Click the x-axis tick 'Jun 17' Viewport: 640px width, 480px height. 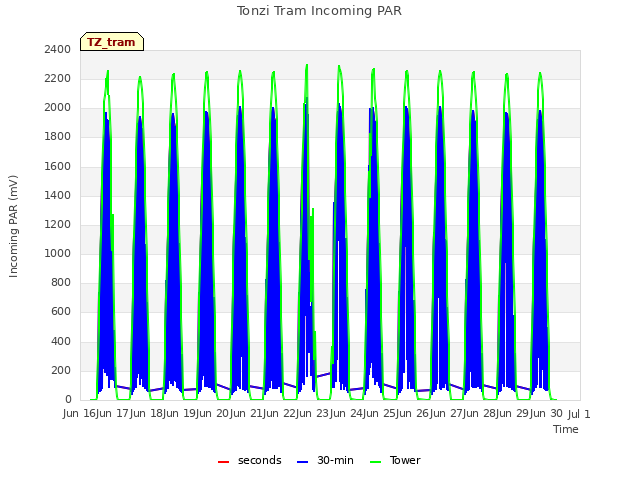114,413
